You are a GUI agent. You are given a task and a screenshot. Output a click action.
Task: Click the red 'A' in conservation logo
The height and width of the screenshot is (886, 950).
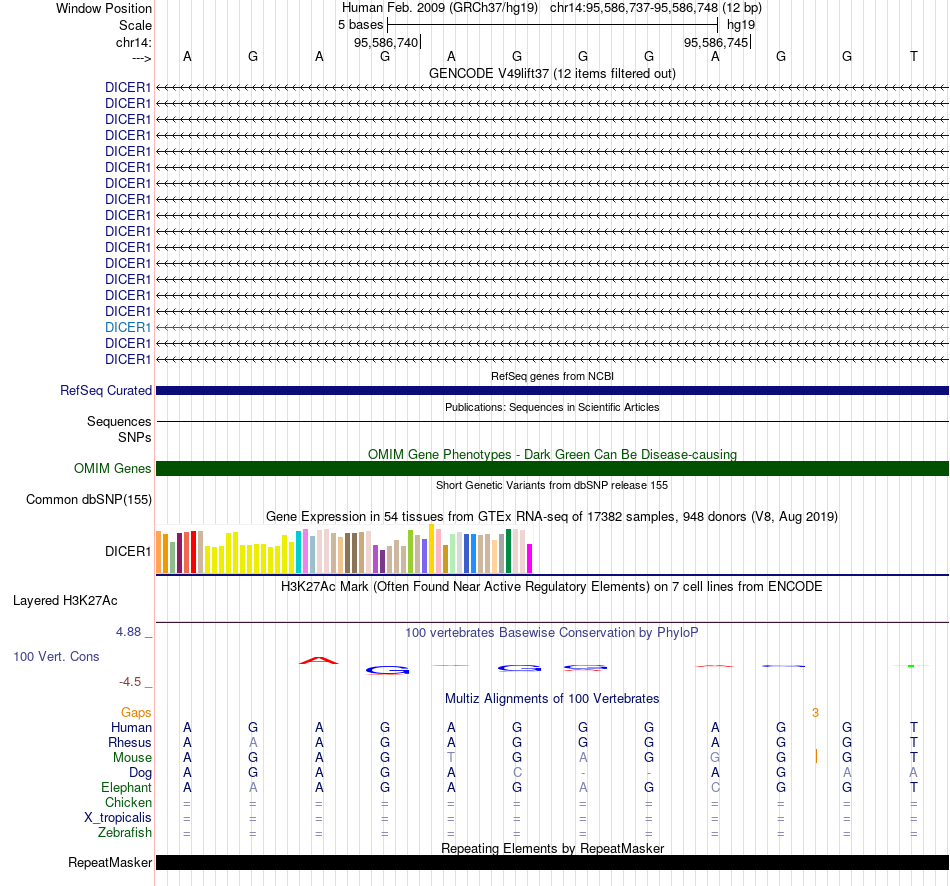319,661
